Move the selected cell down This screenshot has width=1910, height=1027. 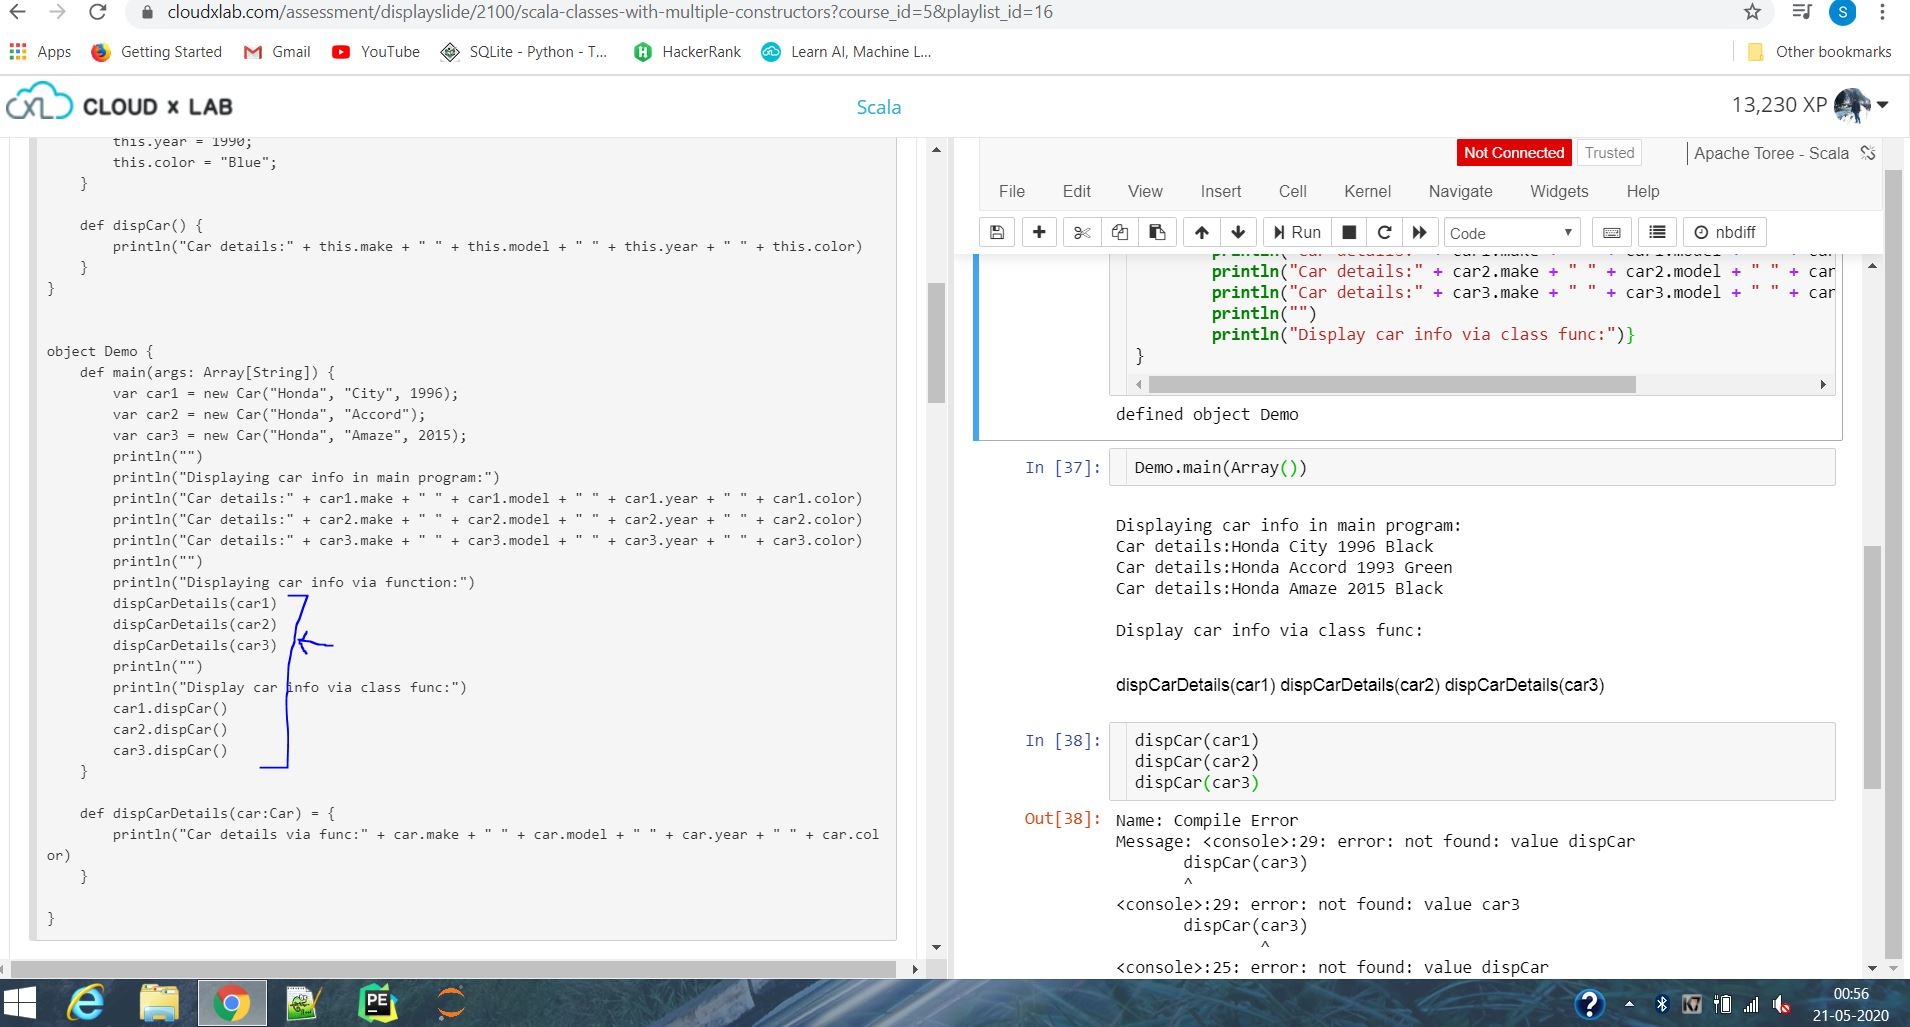point(1238,232)
